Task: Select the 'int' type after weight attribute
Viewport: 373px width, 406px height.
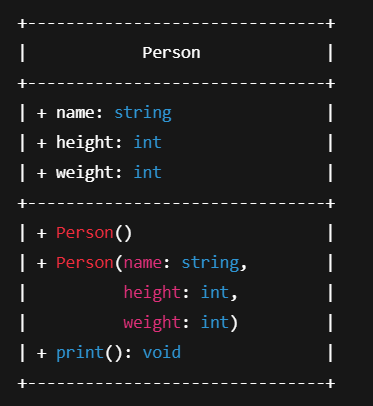Action: pos(148,173)
